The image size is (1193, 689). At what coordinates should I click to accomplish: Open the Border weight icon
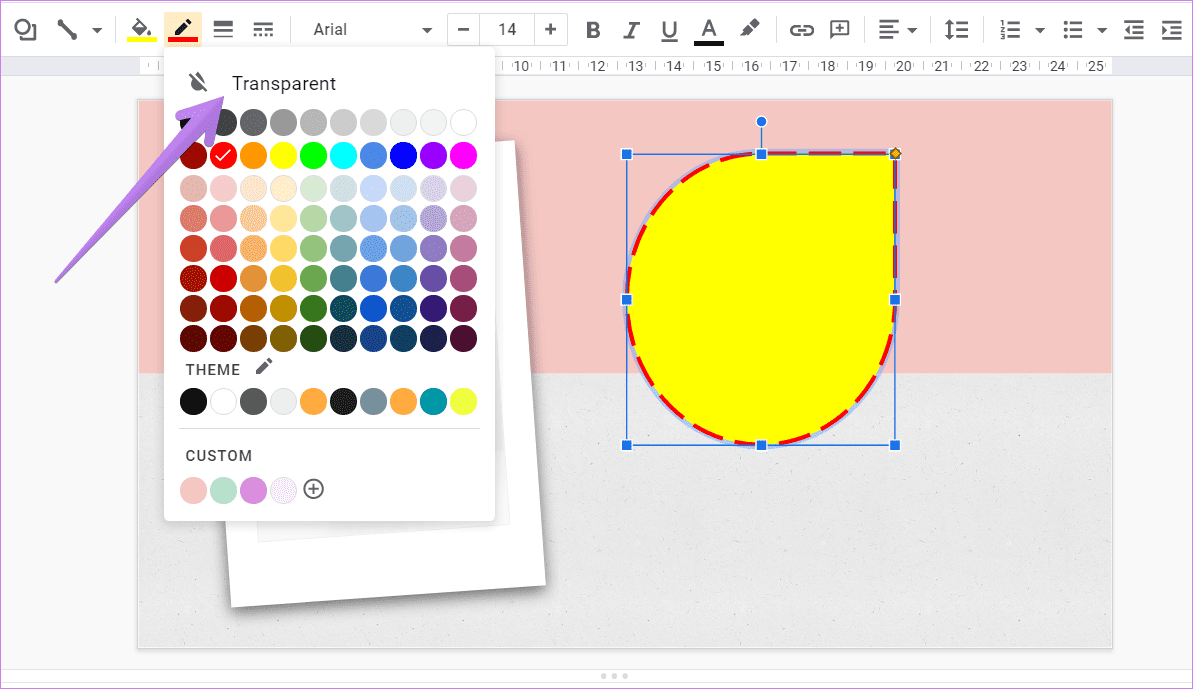(x=223, y=30)
